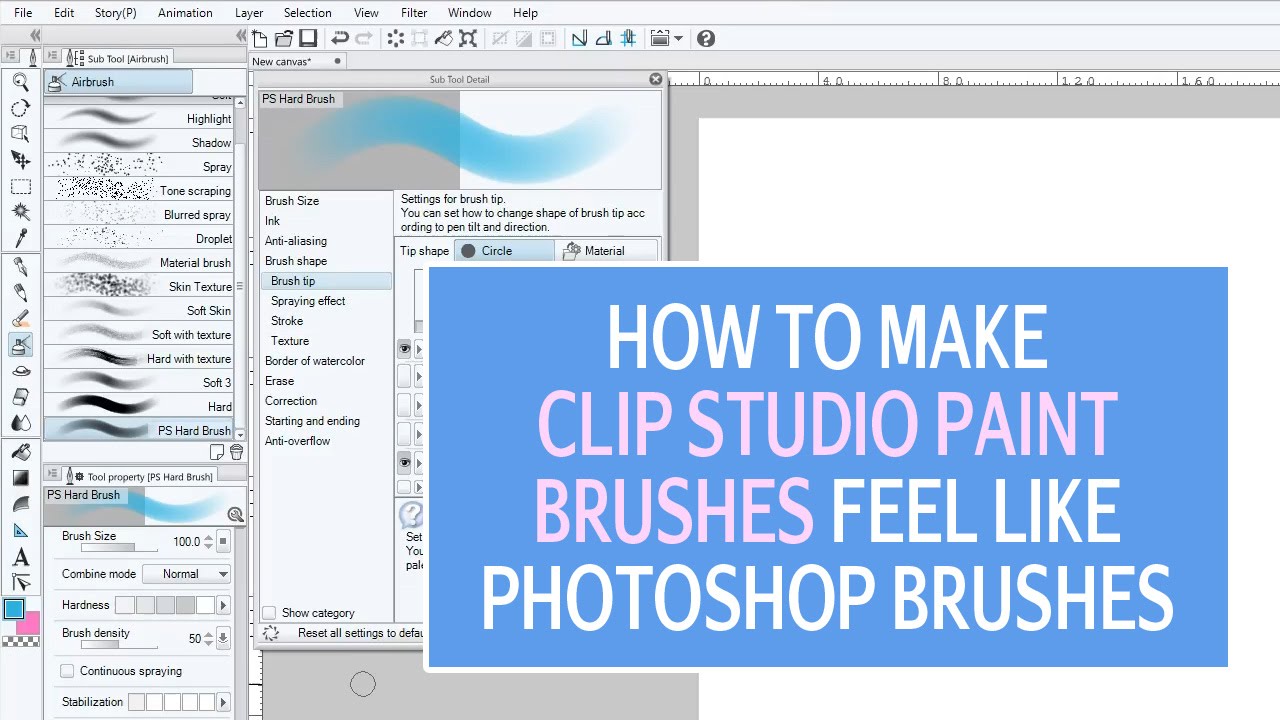Screen dimensions: 1280x720
Task: Select the Blend droplets tool
Action: coord(20,423)
